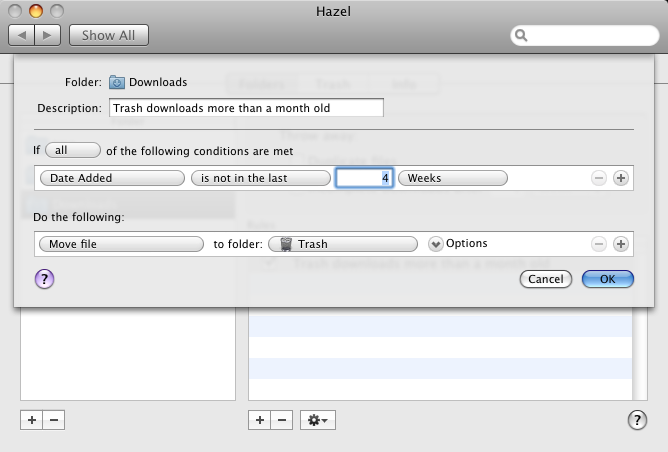Click the number field showing 4
668x452 pixels.
364,178
